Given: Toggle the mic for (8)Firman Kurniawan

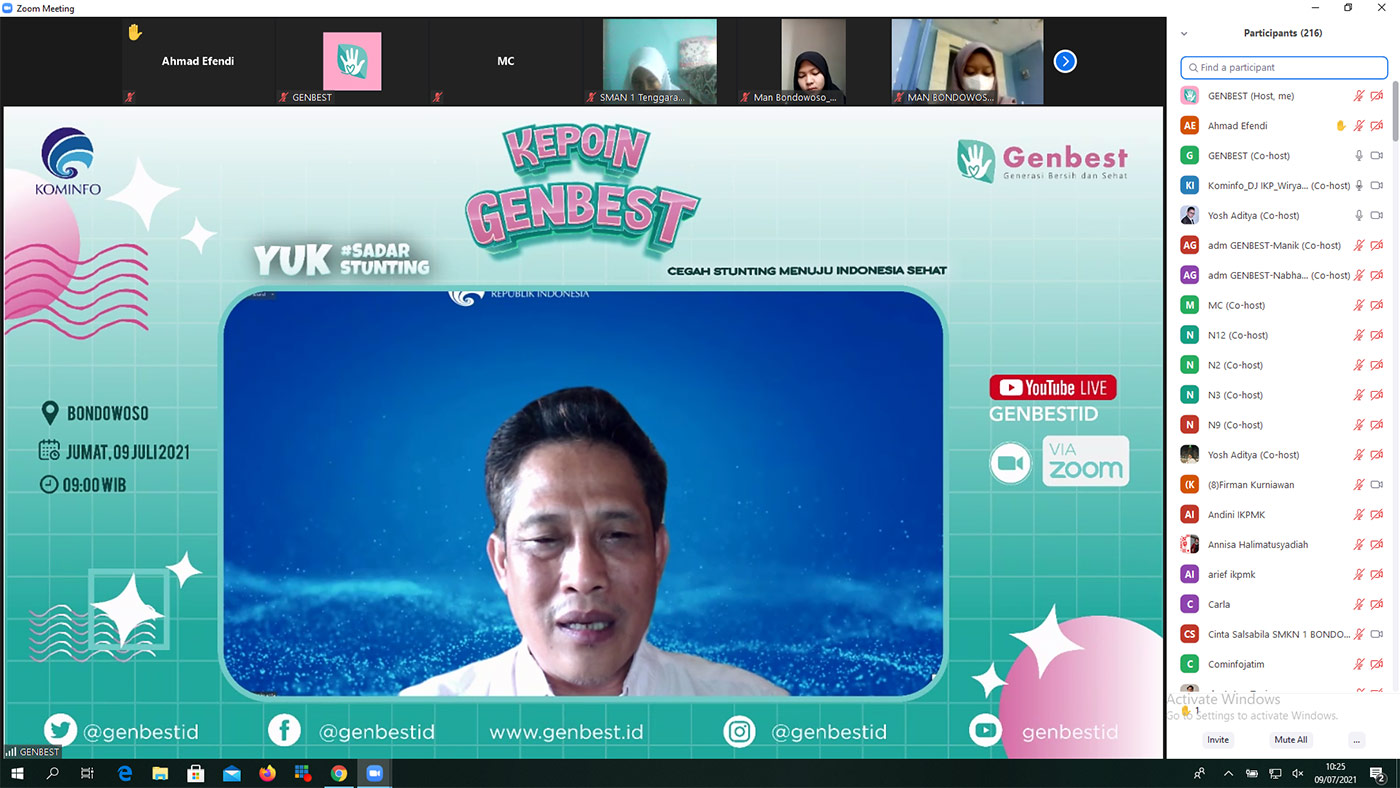Looking at the screenshot, I should [x=1359, y=485].
